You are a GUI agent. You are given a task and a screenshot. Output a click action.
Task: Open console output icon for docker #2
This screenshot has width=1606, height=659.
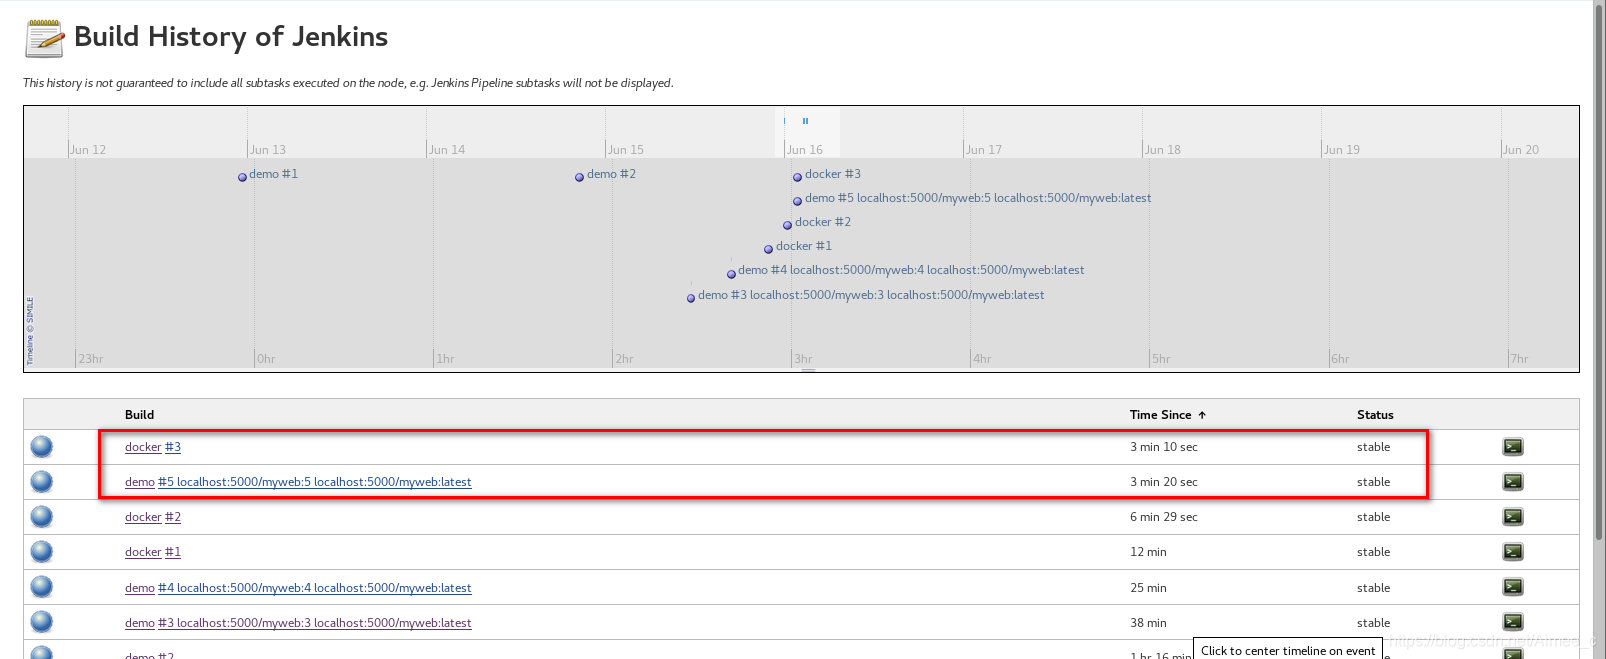1513,517
